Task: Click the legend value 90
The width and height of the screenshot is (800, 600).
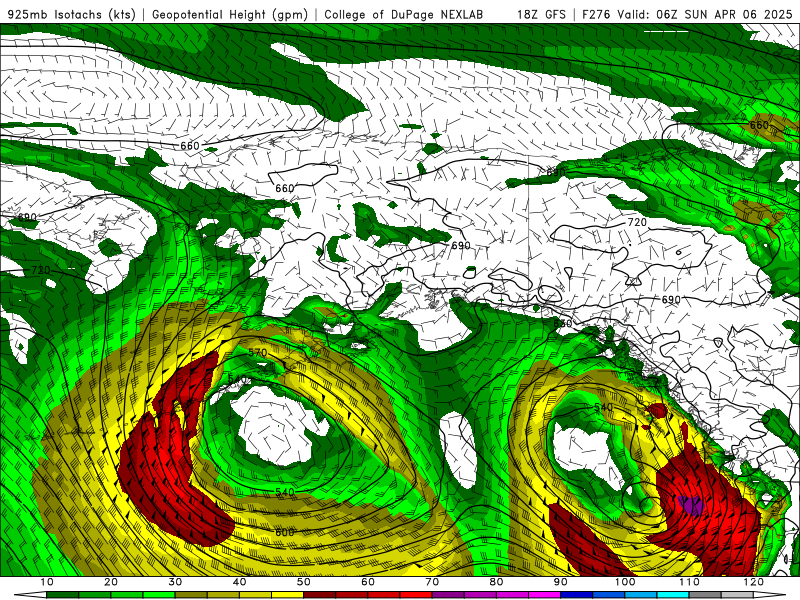Action: [x=561, y=582]
